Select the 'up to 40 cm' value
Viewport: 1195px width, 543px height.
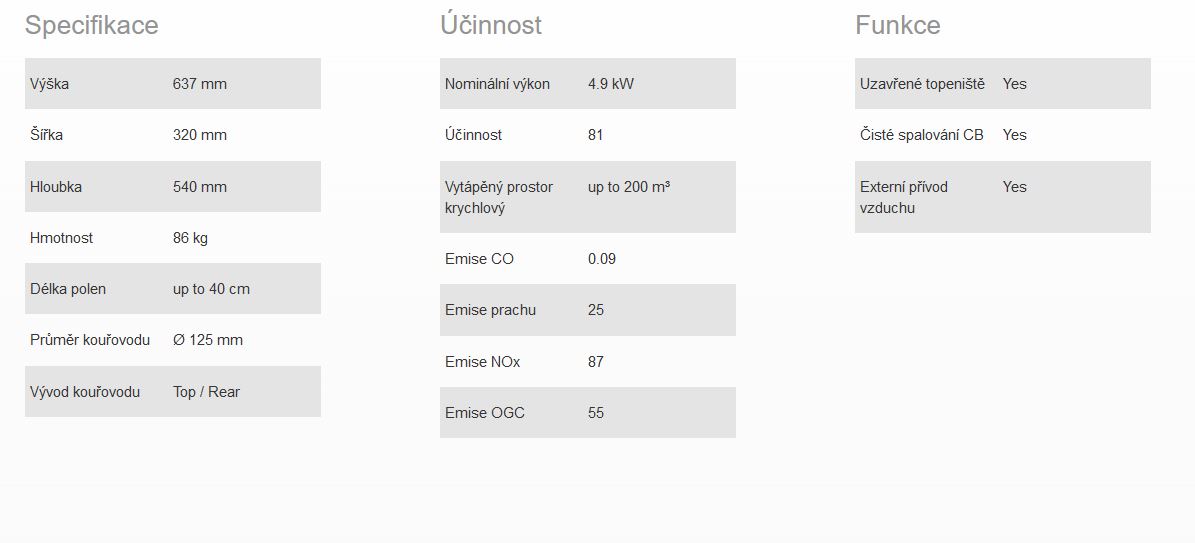211,289
